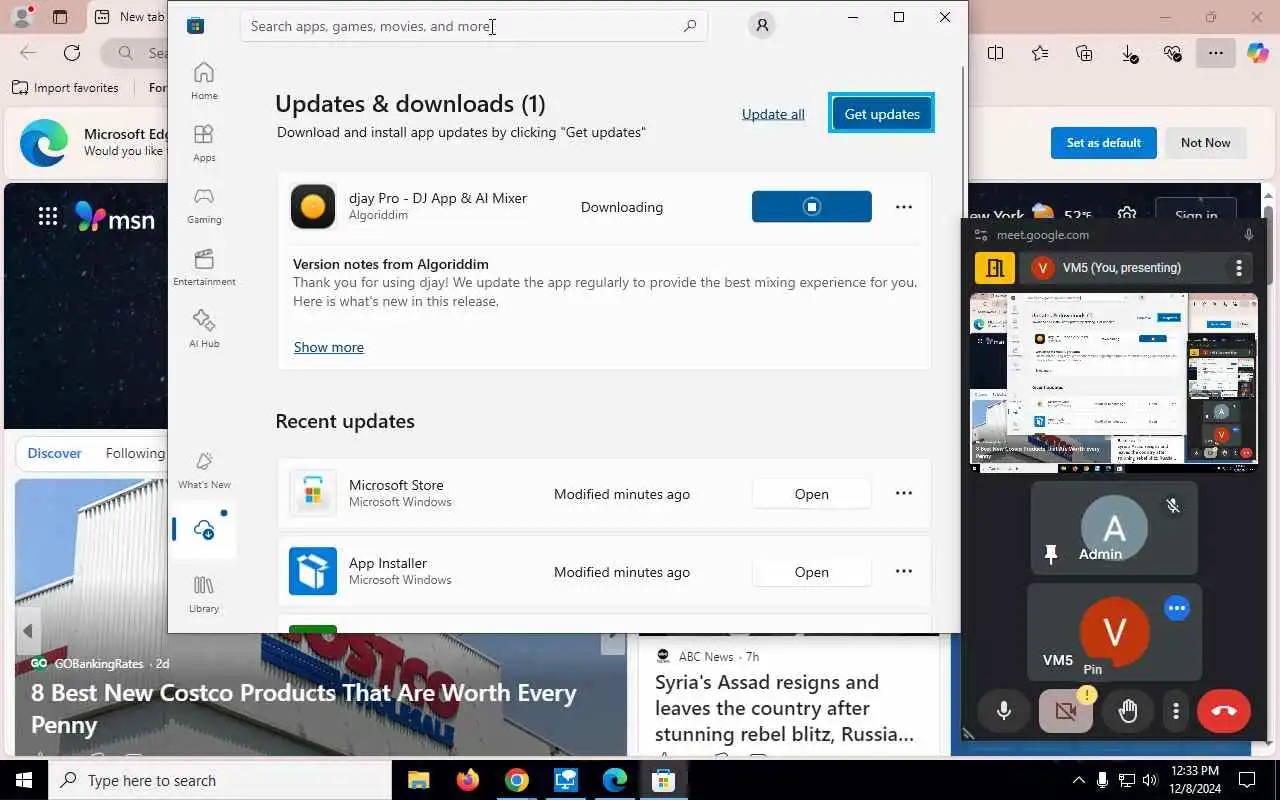
Task: Switch to Discover tab on MSN
Action: [x=54, y=453]
